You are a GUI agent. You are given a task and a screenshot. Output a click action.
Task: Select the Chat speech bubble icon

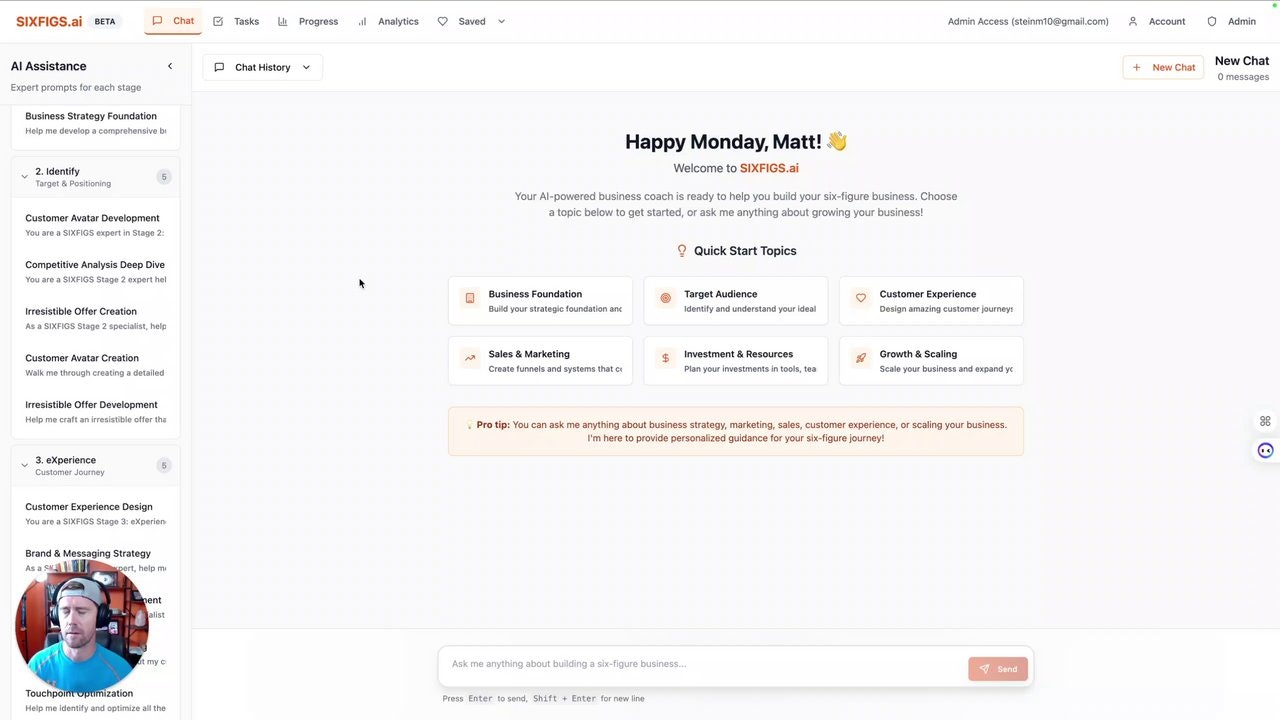(x=155, y=20)
